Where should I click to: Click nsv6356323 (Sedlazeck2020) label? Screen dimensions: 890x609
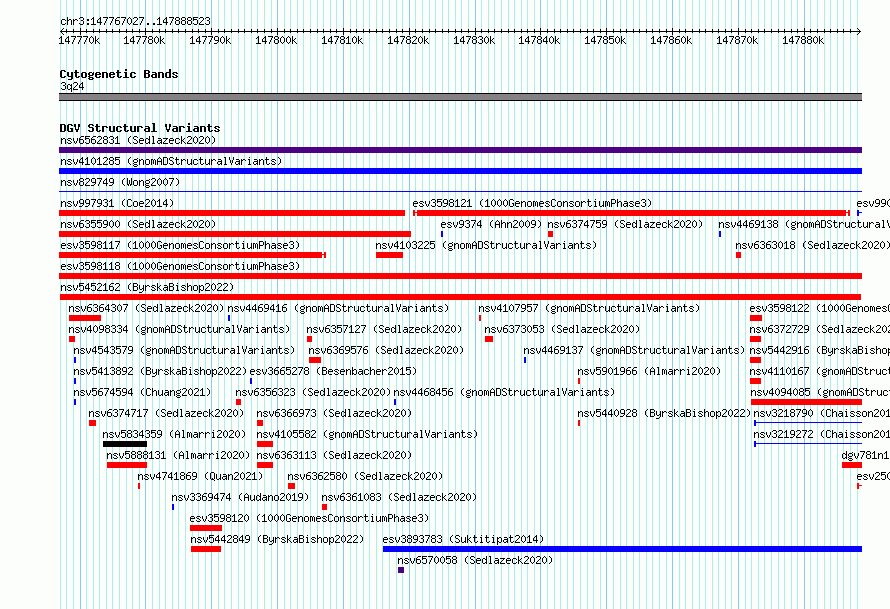point(313,392)
